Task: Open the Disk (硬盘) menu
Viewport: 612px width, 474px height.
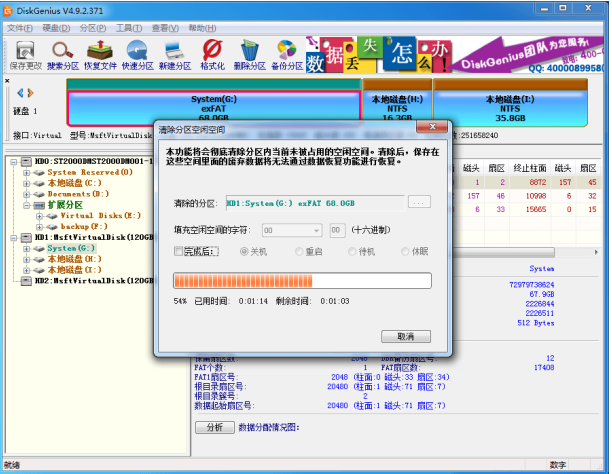Action: click(x=56, y=28)
